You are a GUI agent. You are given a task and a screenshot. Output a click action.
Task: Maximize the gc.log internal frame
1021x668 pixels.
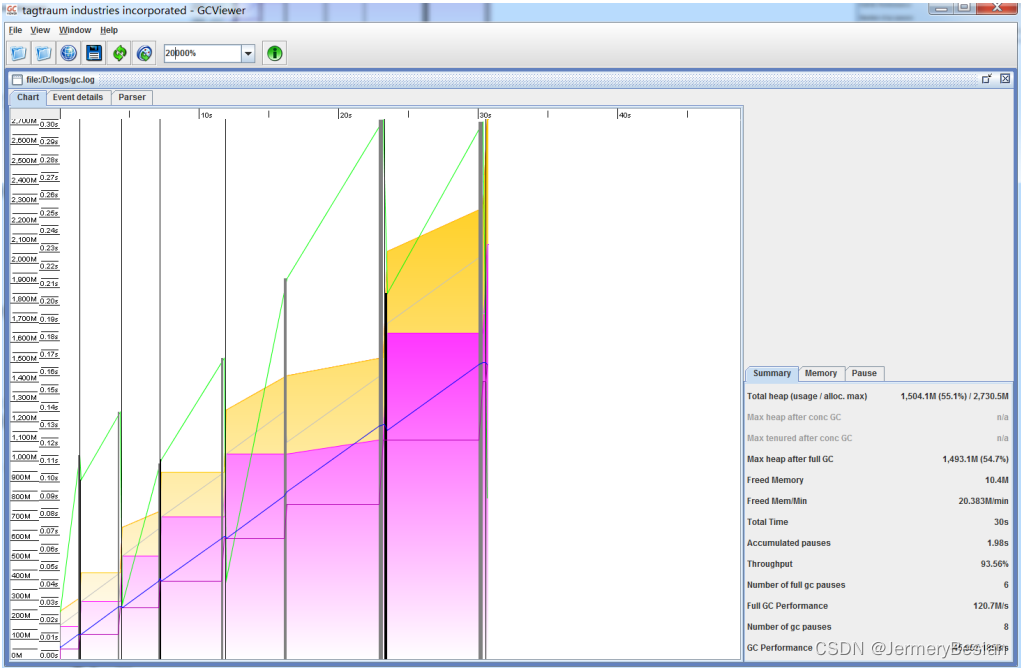click(x=986, y=78)
